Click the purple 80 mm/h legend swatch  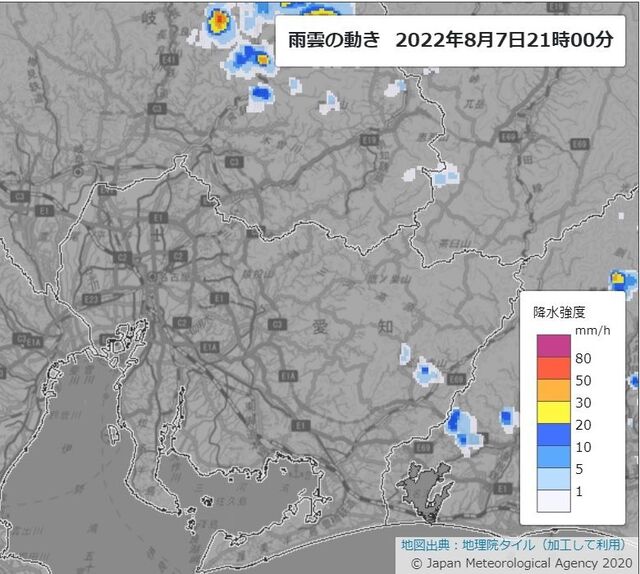(x=553, y=346)
